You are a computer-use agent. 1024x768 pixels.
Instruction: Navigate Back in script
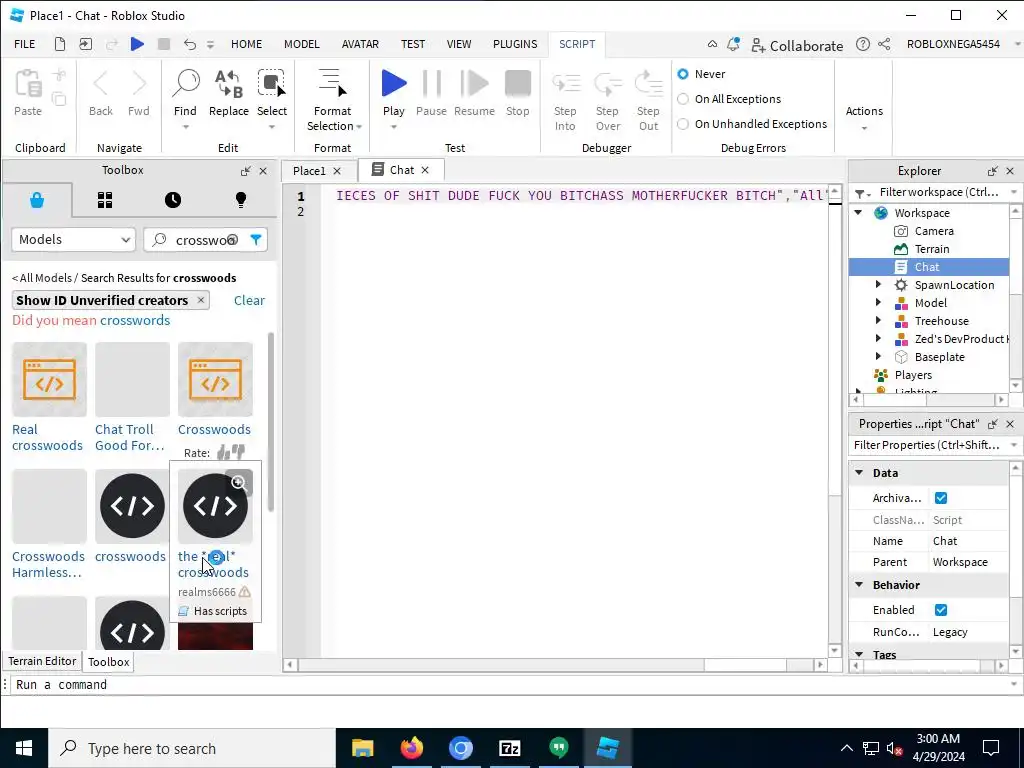[x=101, y=84]
